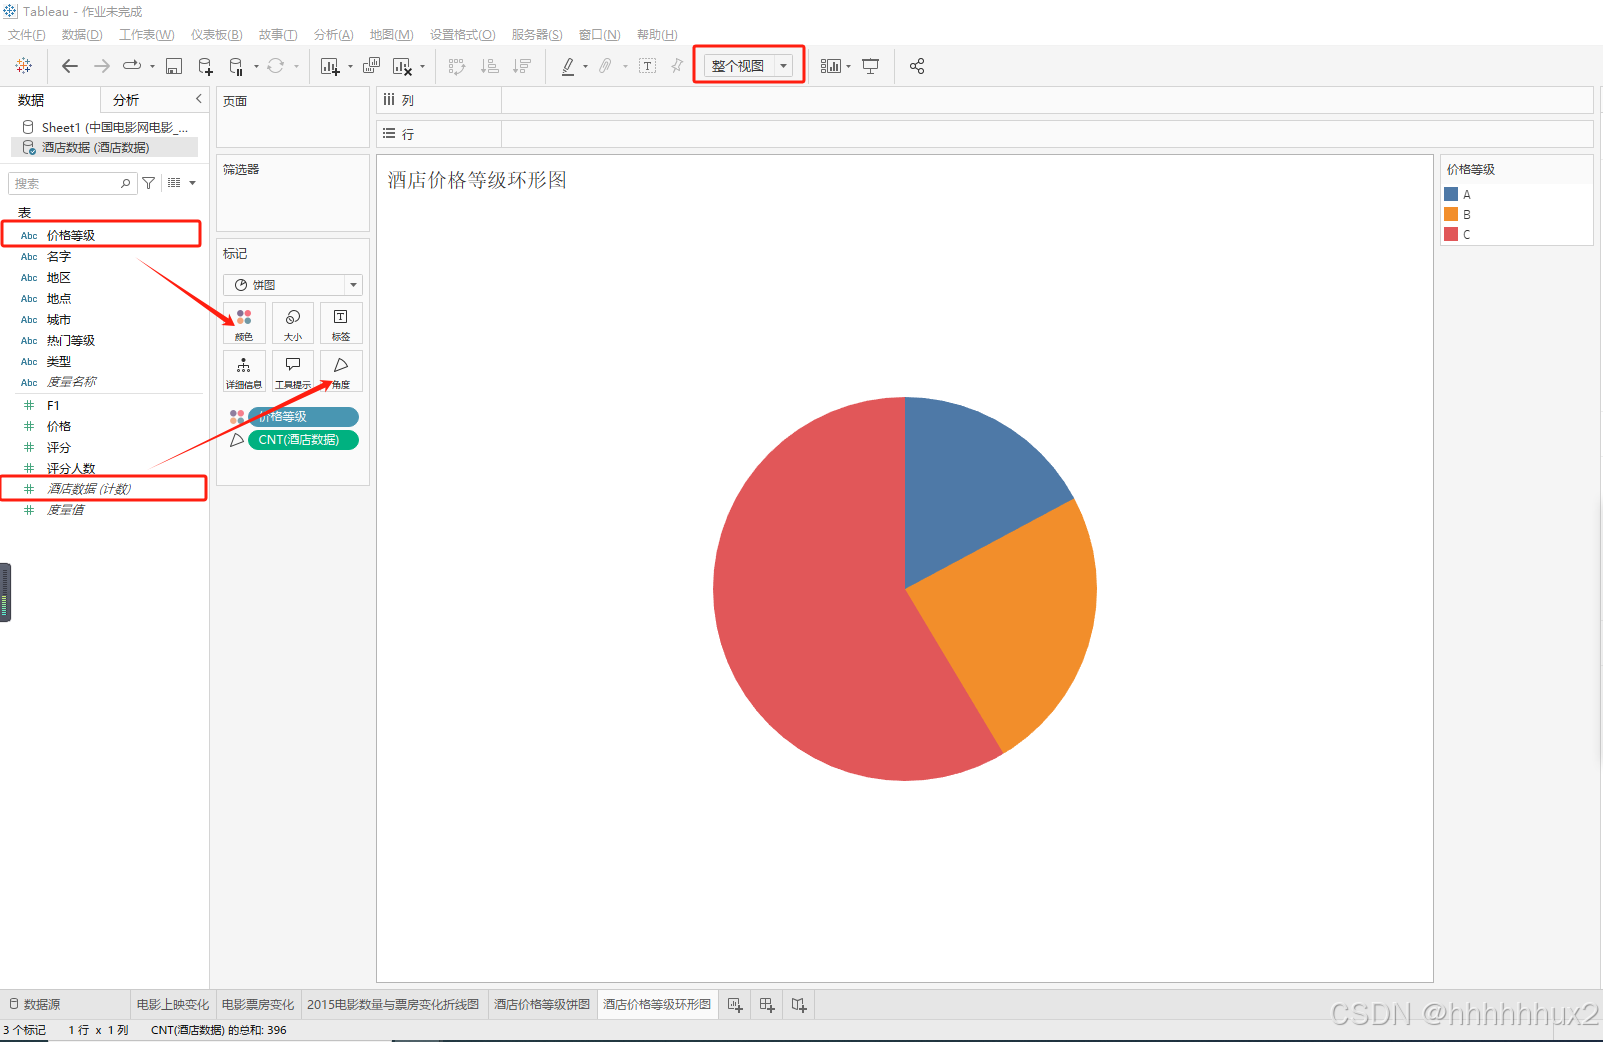Select the Sheet1 data source entry
This screenshot has width=1603, height=1042.
click(x=104, y=127)
